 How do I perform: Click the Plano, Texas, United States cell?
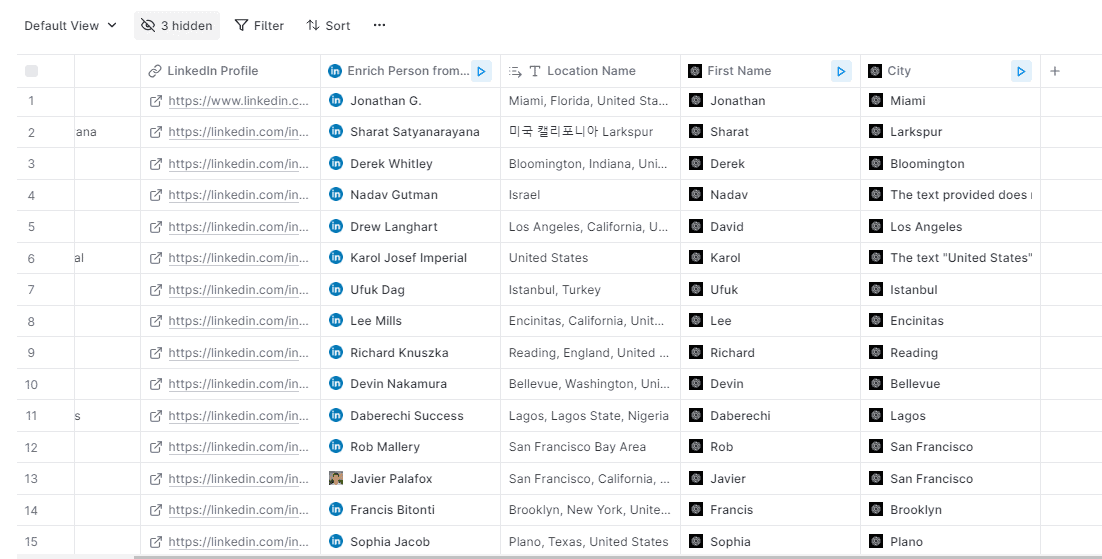590,541
